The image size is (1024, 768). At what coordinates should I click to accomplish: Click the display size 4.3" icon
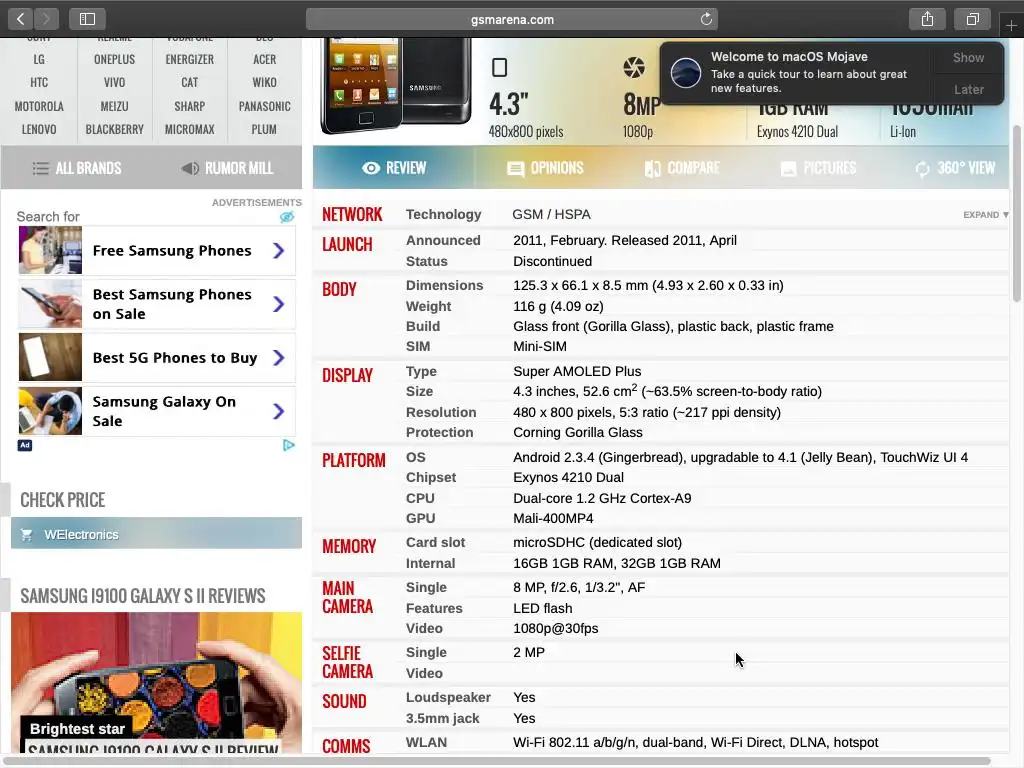[500, 67]
